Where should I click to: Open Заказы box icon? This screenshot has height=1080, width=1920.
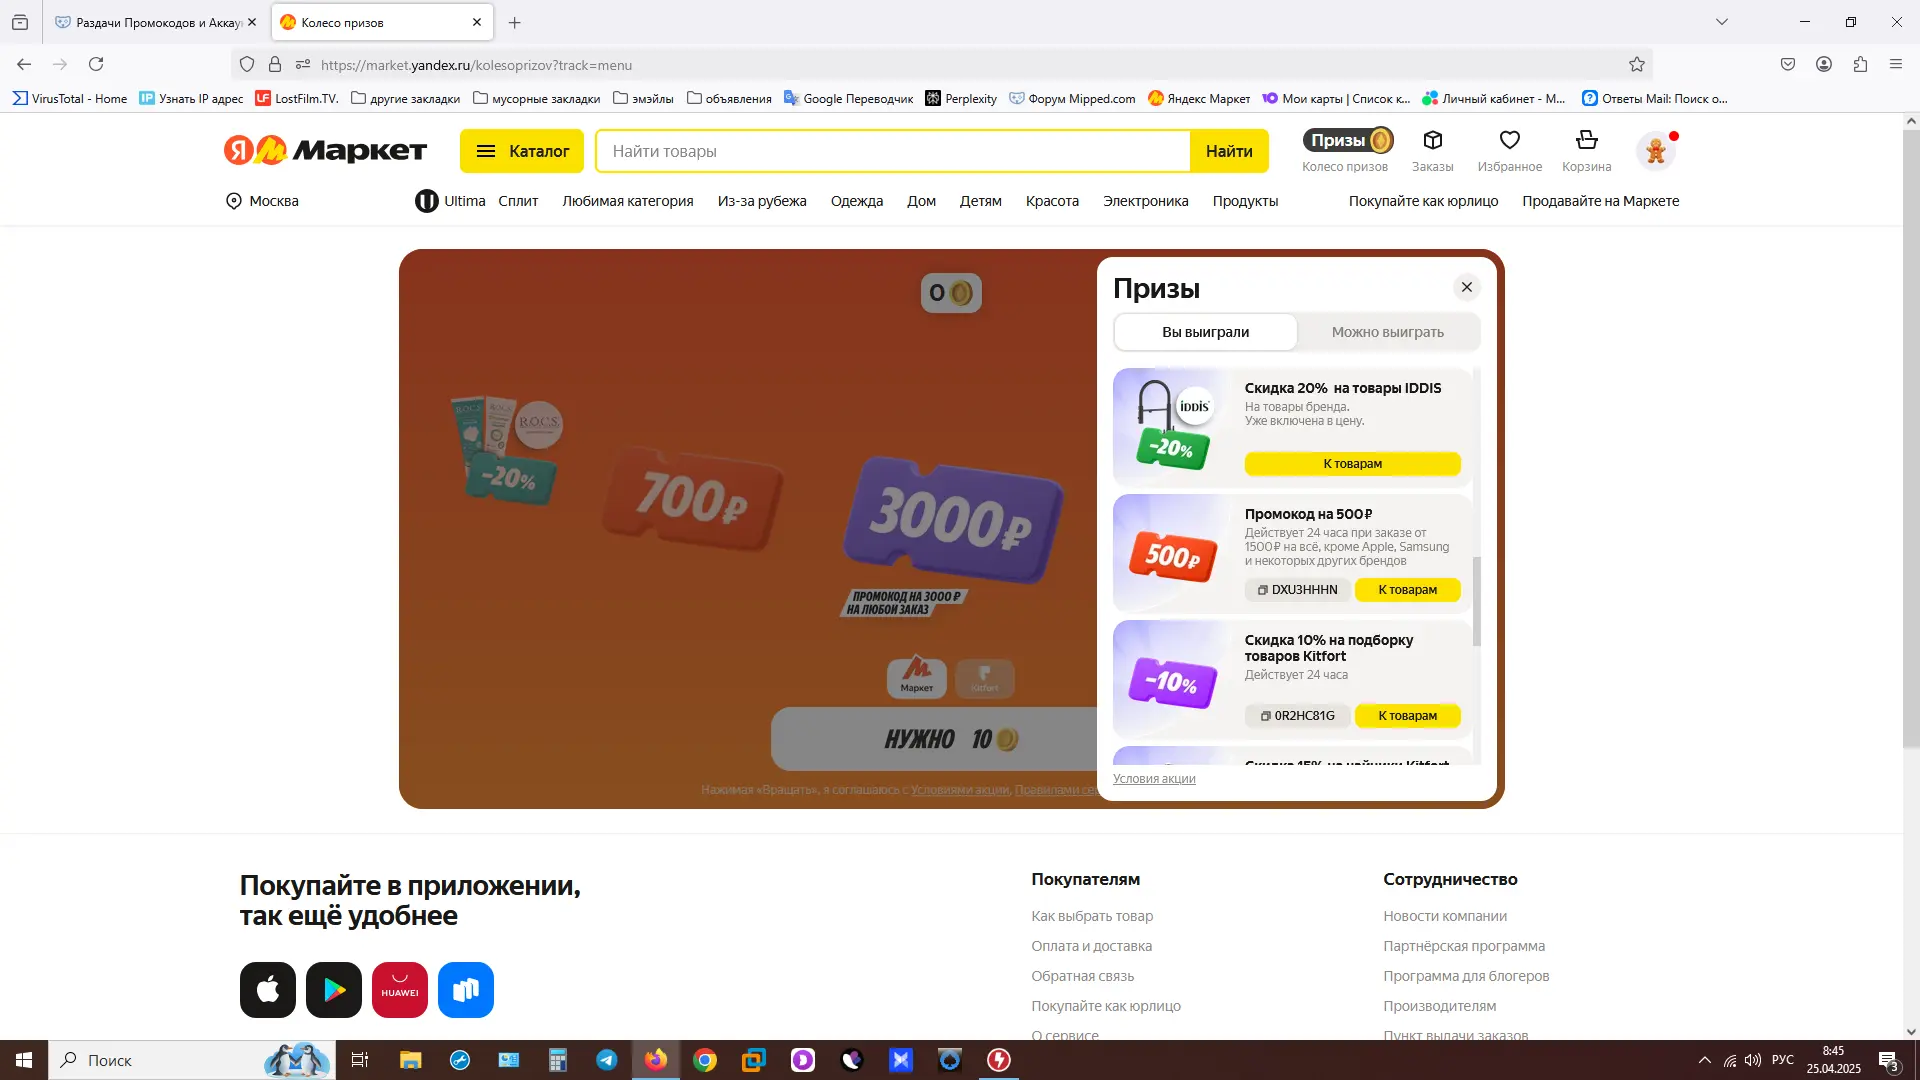[1432, 150]
